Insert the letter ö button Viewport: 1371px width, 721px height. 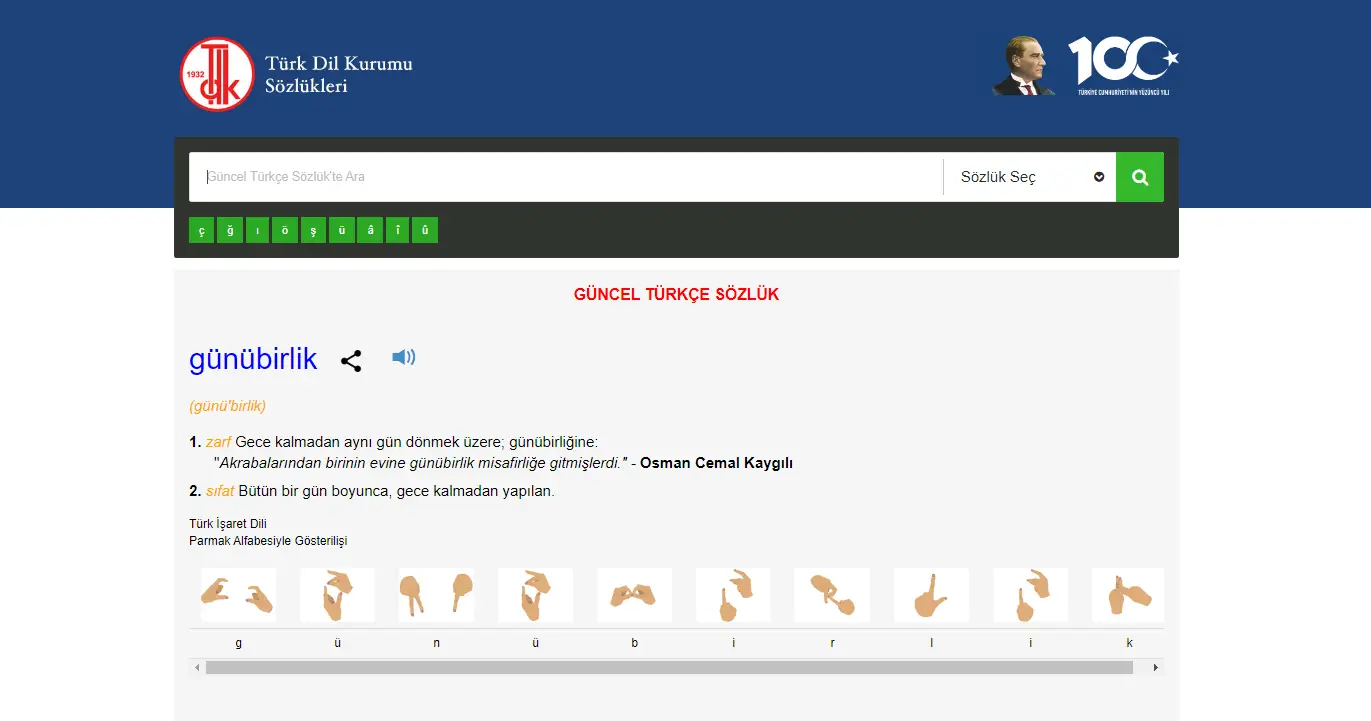(x=285, y=231)
